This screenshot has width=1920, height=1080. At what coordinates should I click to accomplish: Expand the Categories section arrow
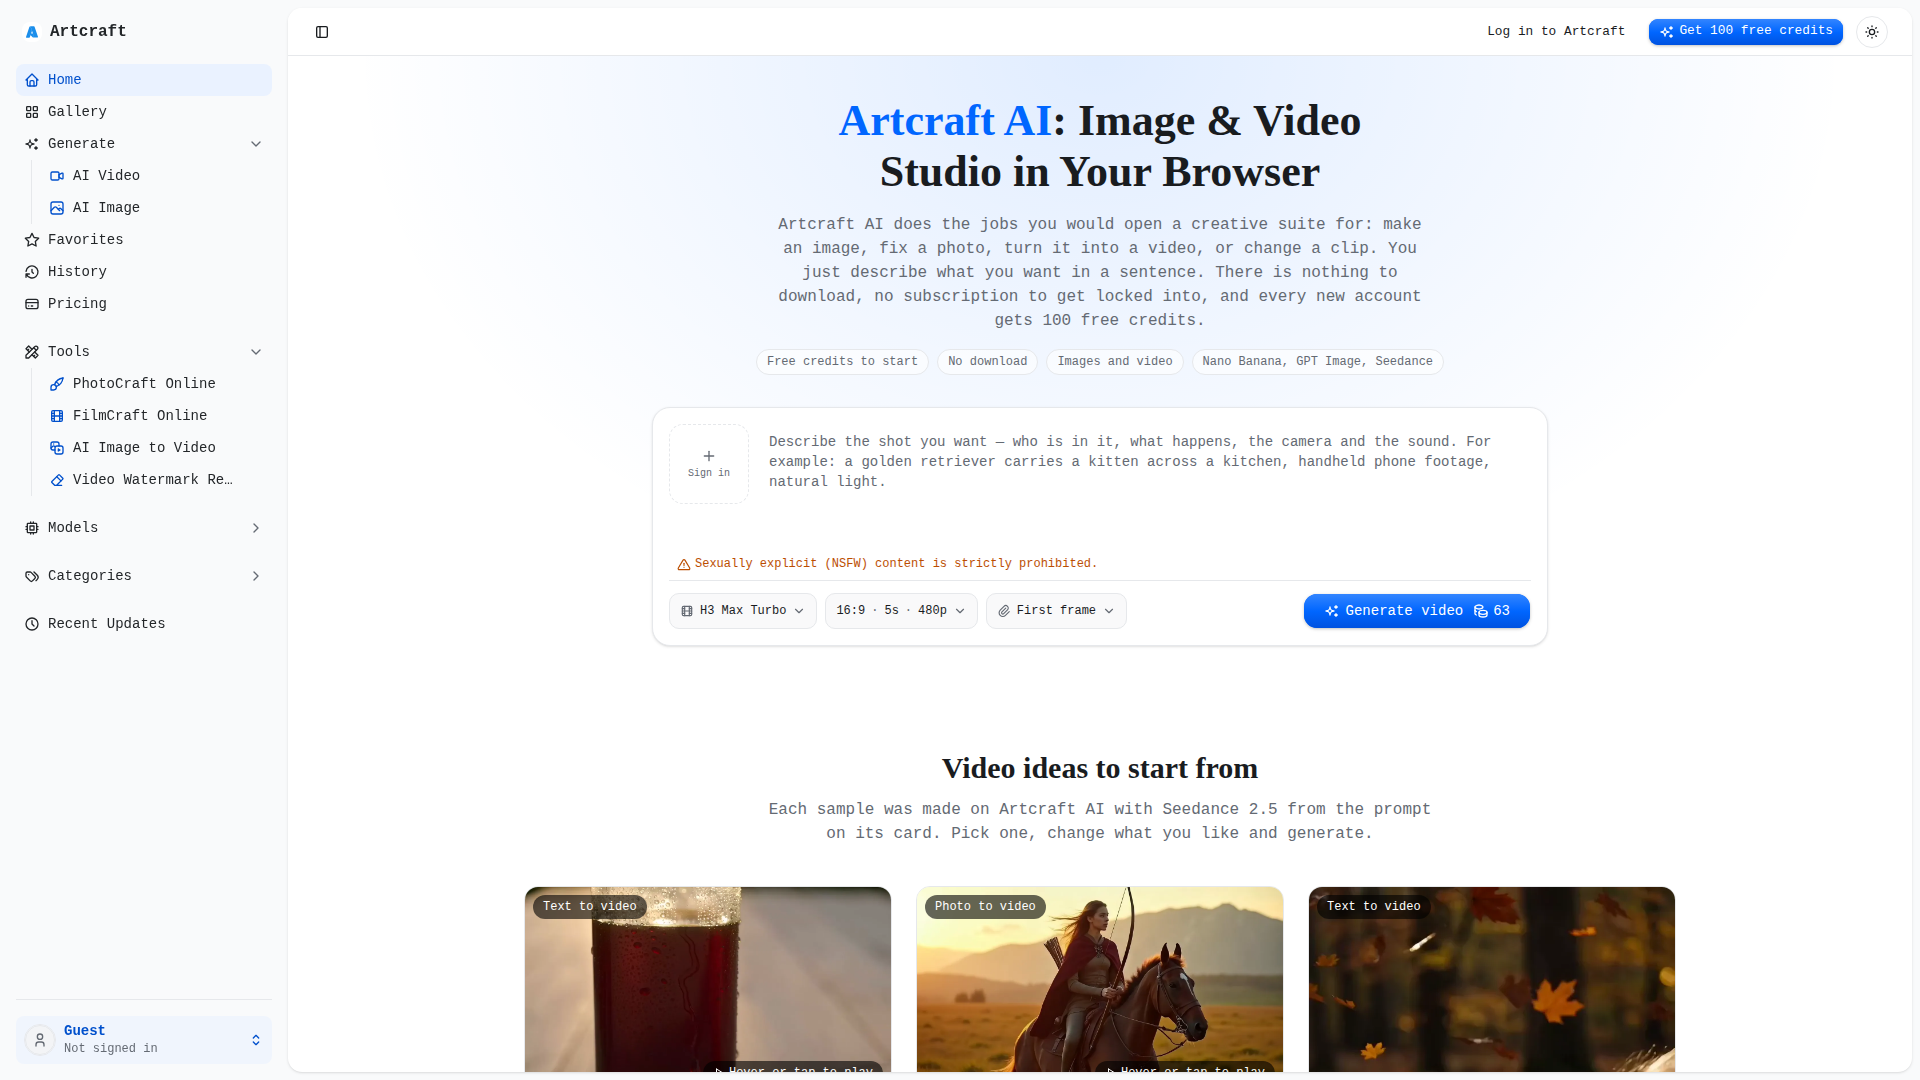[x=256, y=576]
